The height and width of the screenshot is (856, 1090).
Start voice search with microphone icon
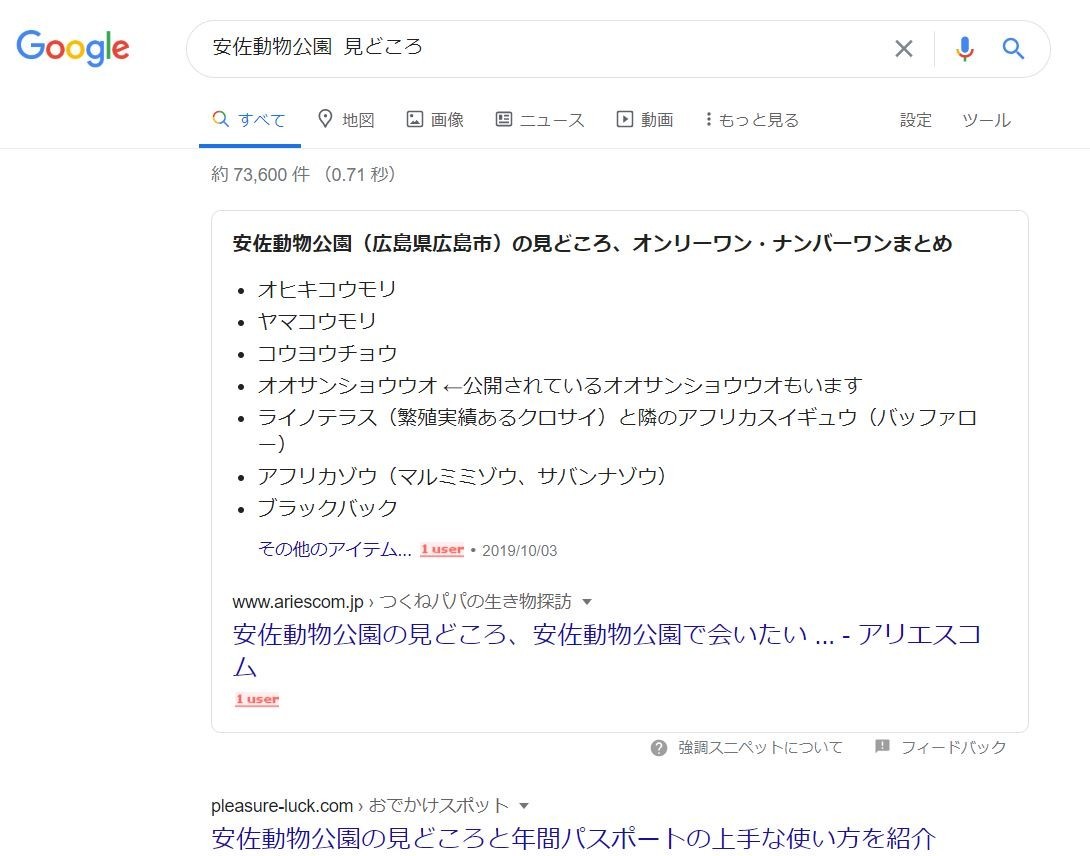(965, 49)
